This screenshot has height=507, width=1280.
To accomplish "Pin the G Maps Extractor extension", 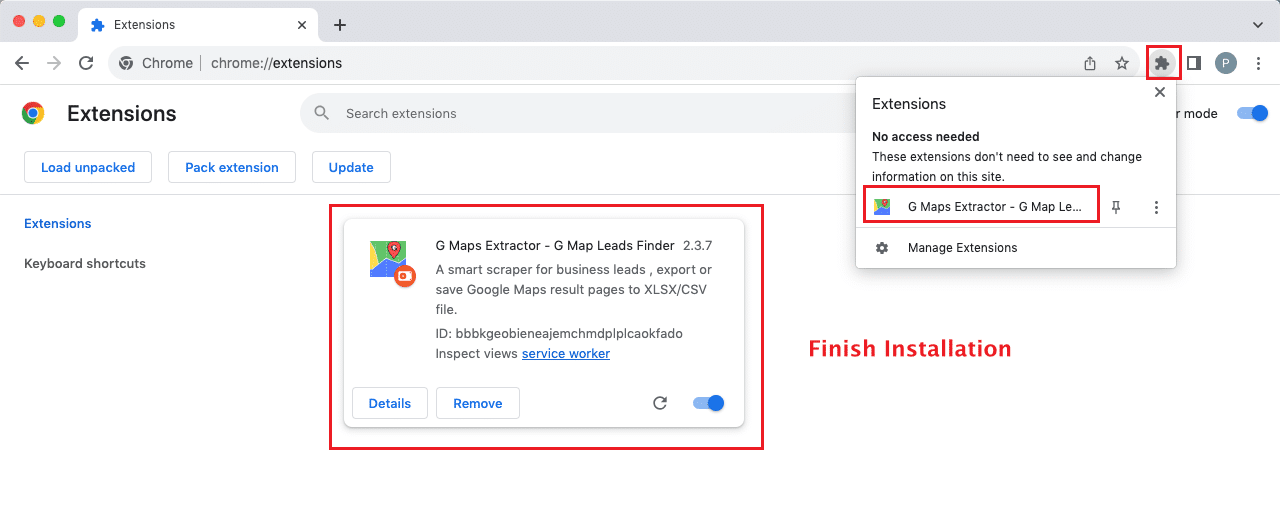I will click(x=1117, y=207).
